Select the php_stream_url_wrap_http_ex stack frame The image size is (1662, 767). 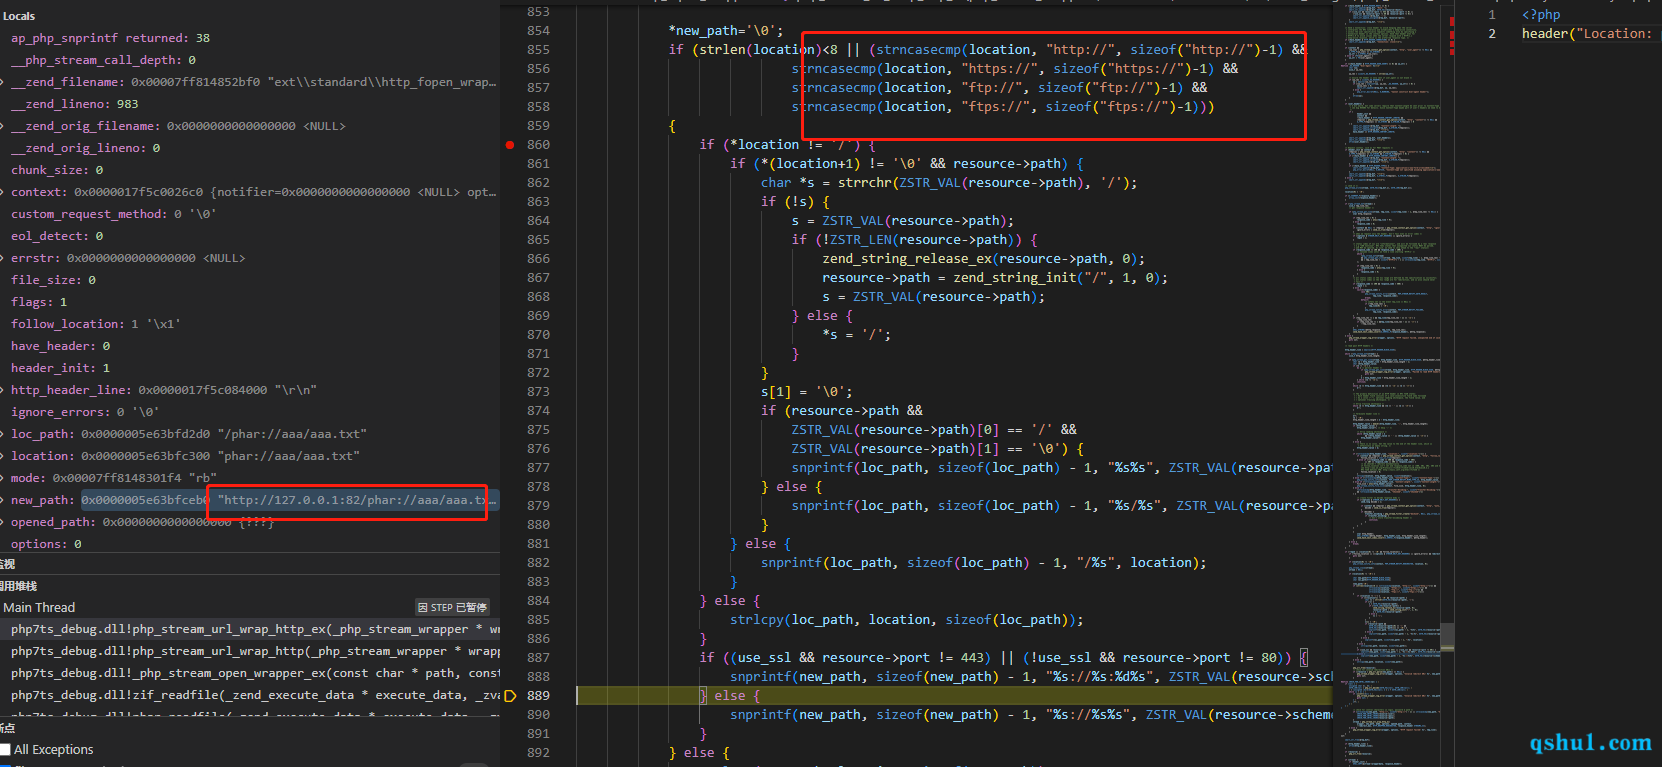point(250,629)
